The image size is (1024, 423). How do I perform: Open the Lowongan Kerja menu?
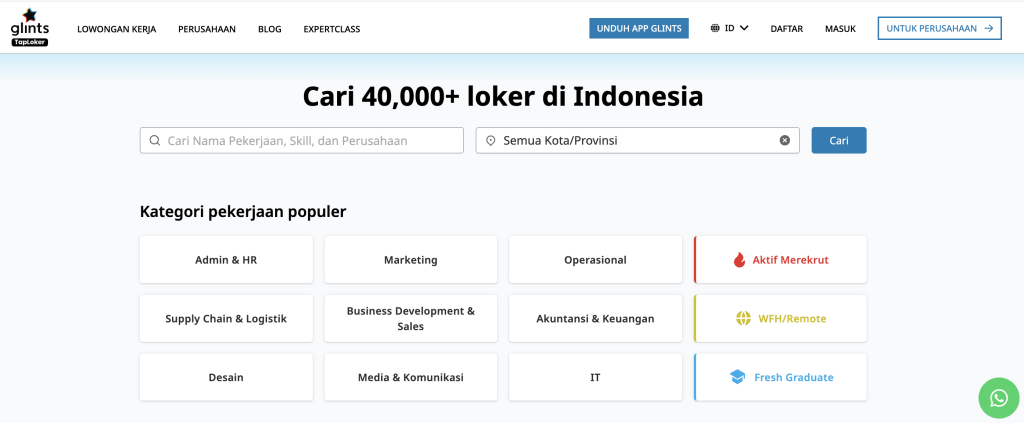coord(116,29)
